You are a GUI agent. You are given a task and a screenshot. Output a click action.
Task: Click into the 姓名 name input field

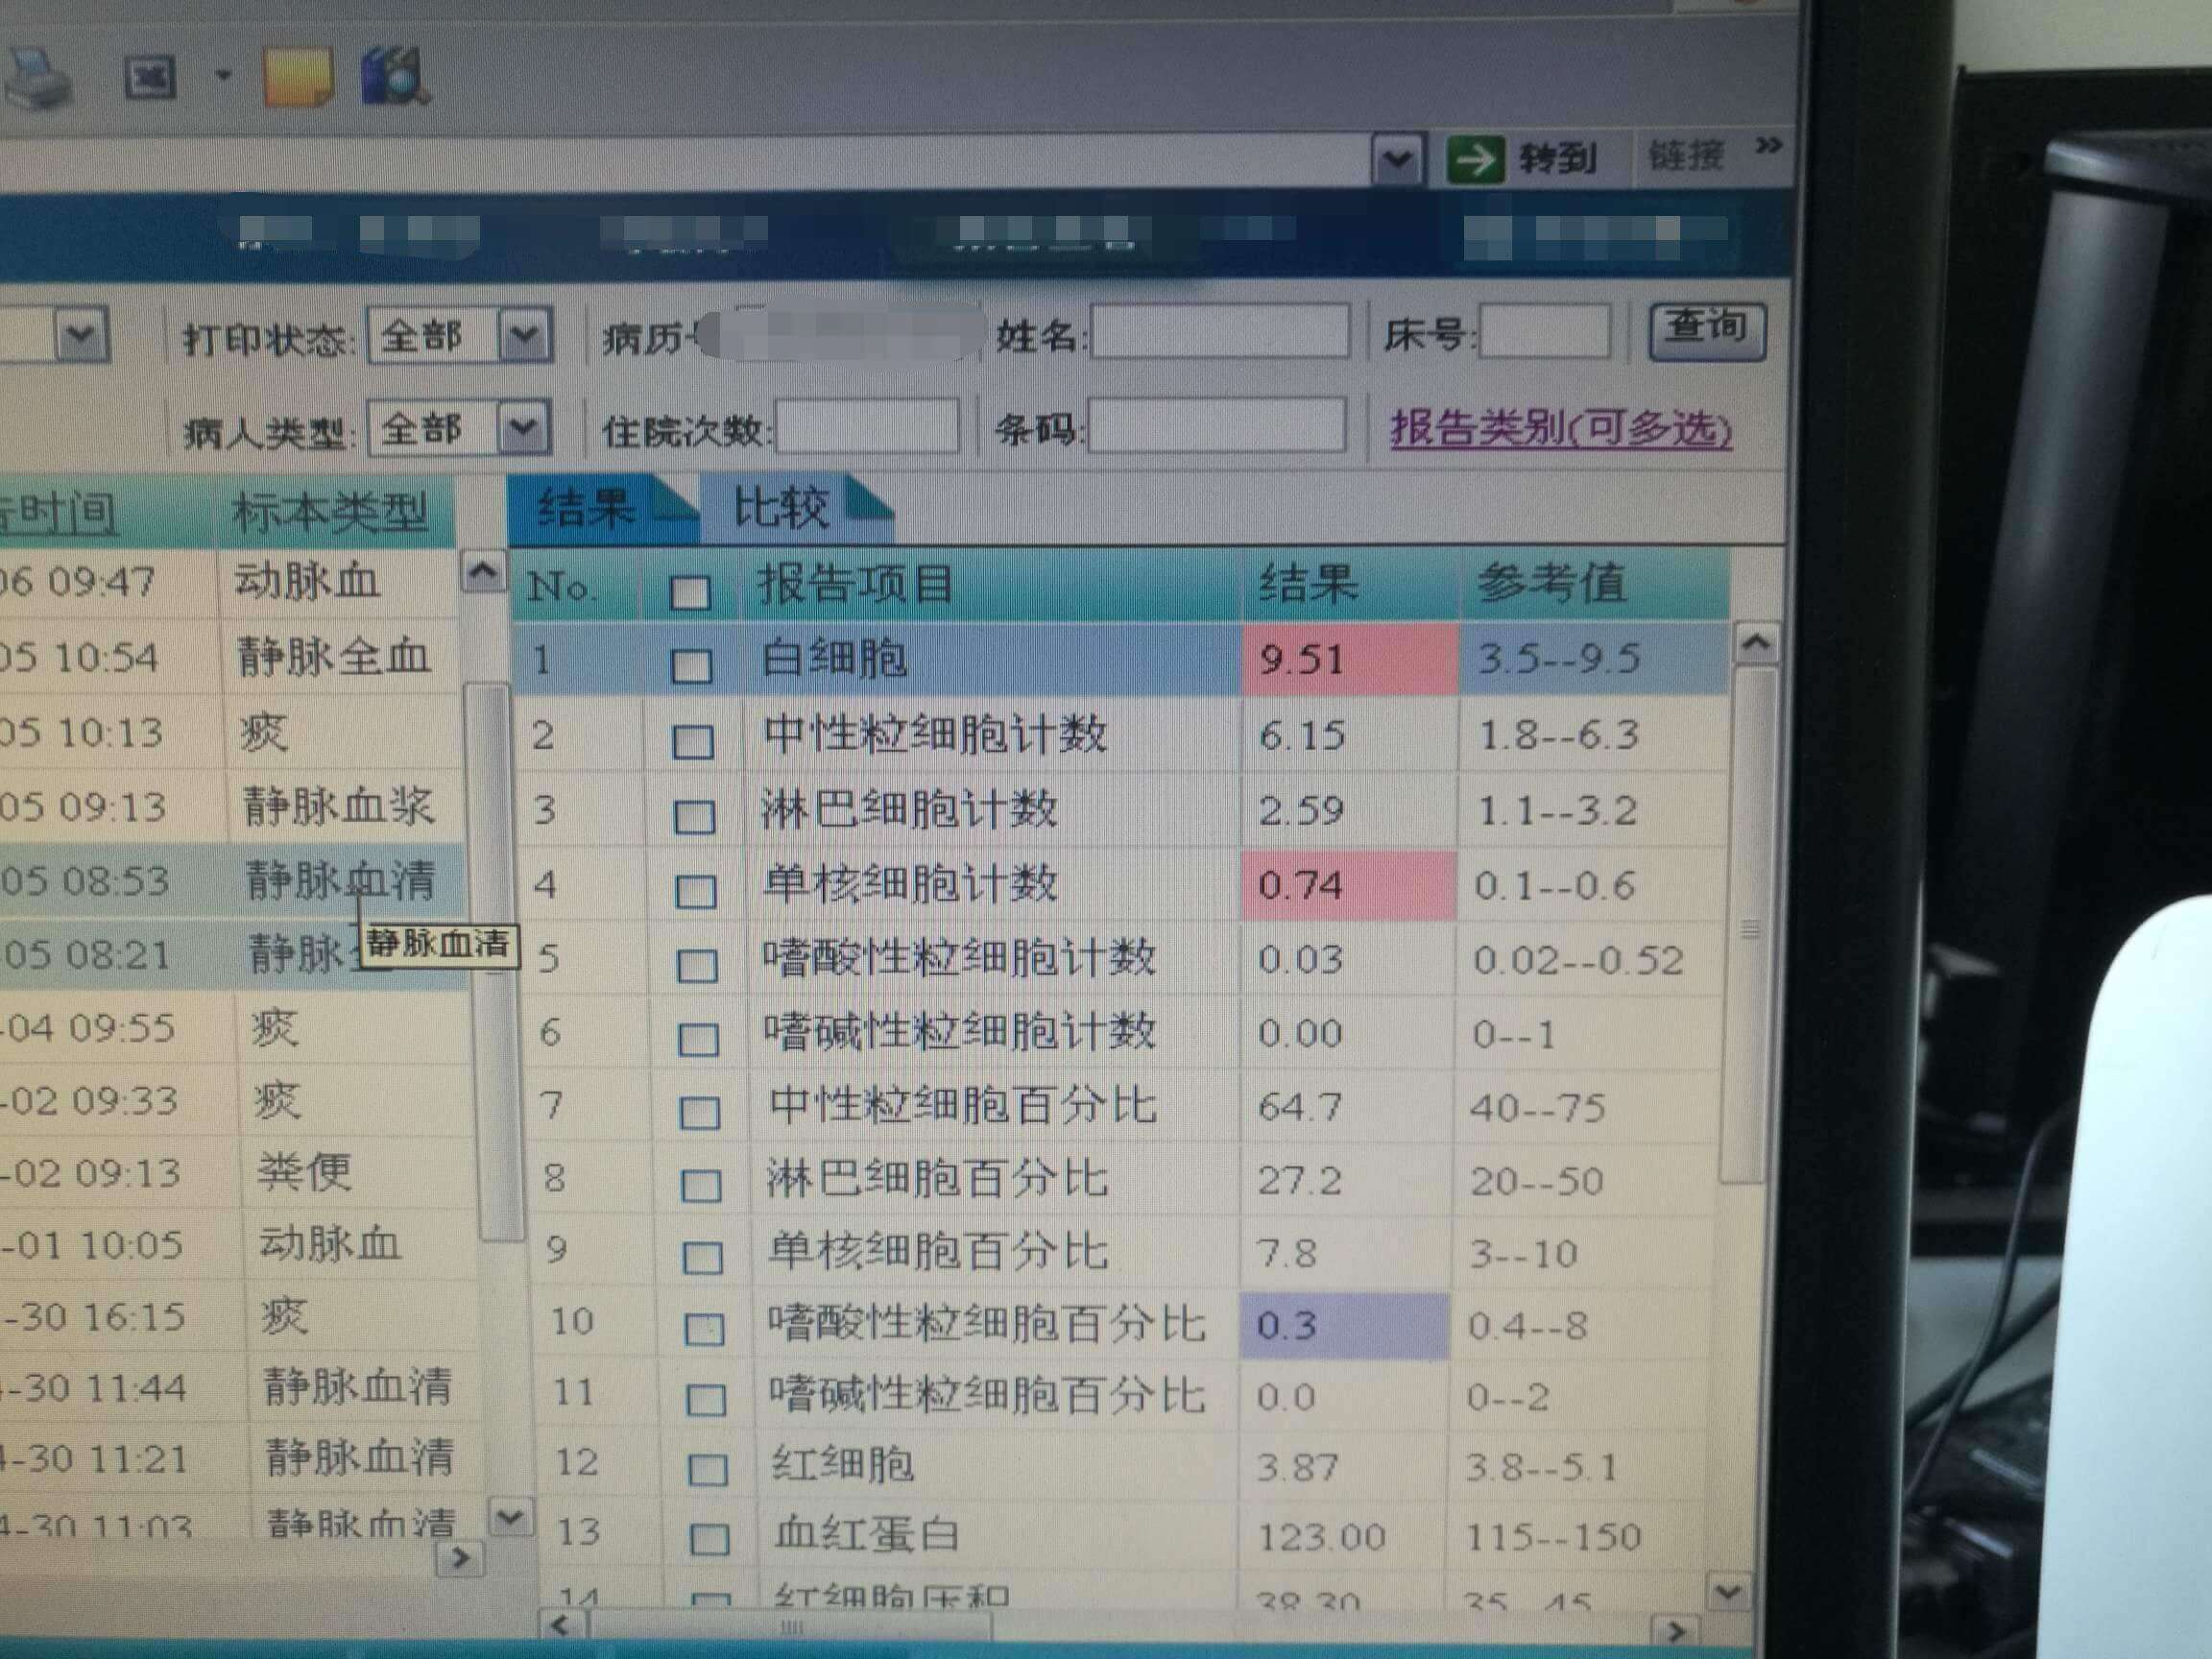pyautogui.click(x=1220, y=333)
